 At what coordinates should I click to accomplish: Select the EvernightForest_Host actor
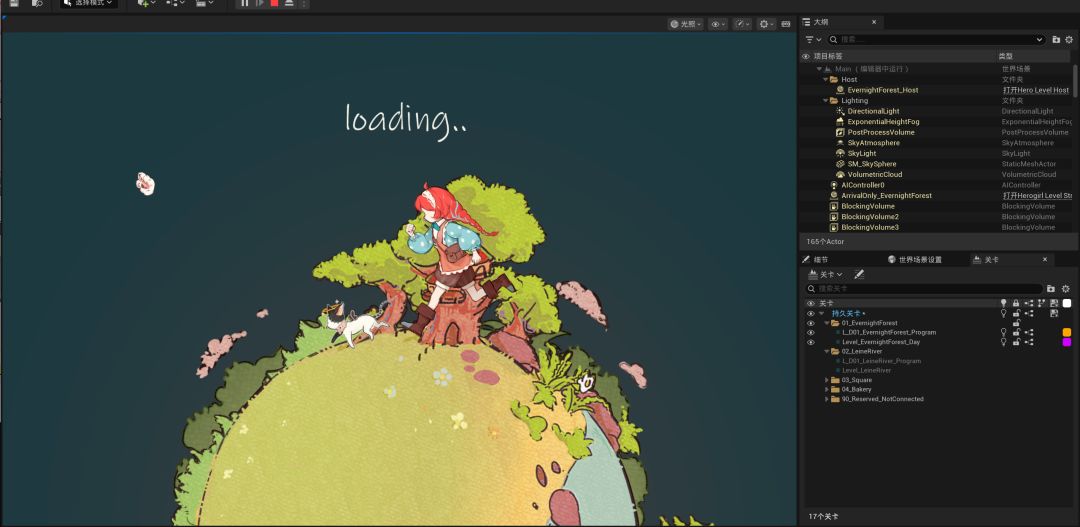point(882,90)
